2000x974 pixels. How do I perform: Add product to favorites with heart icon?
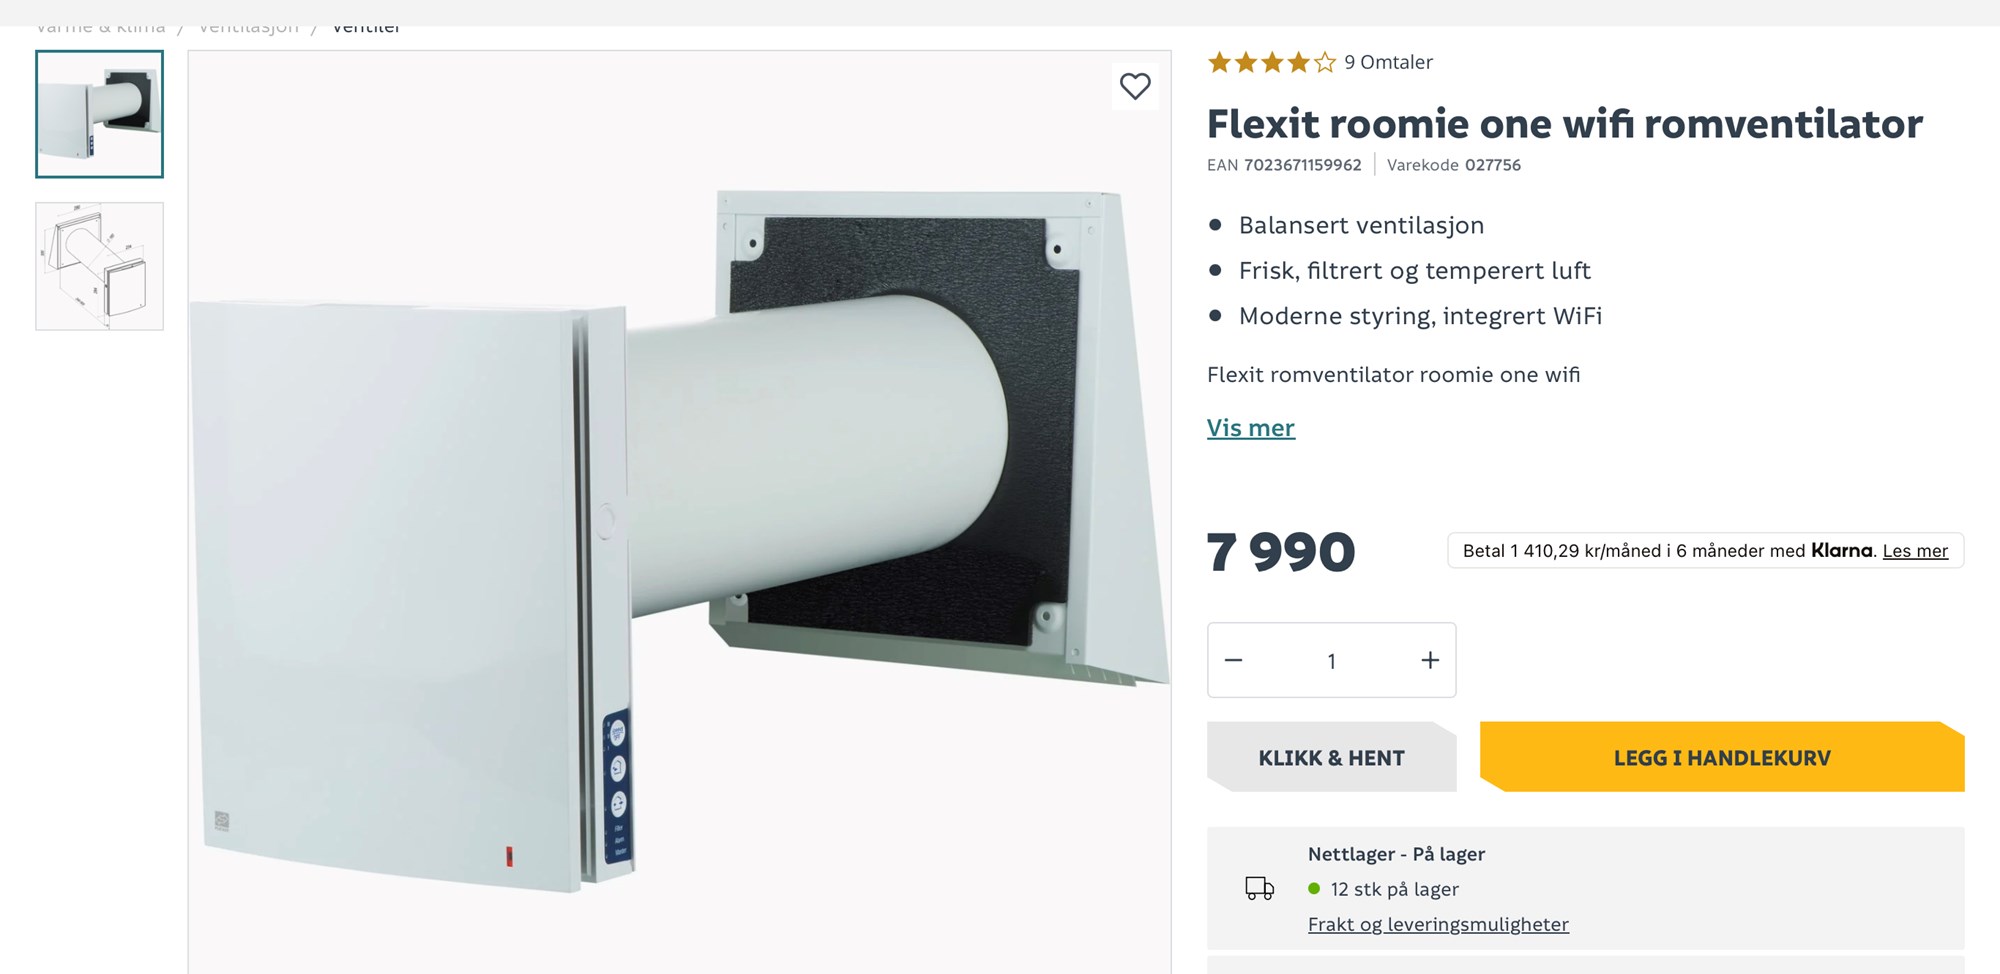point(1135,87)
